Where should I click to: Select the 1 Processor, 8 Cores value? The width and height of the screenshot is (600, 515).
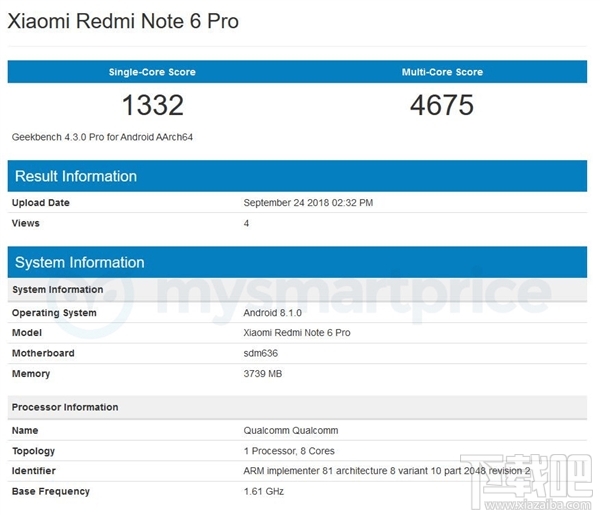(x=289, y=451)
